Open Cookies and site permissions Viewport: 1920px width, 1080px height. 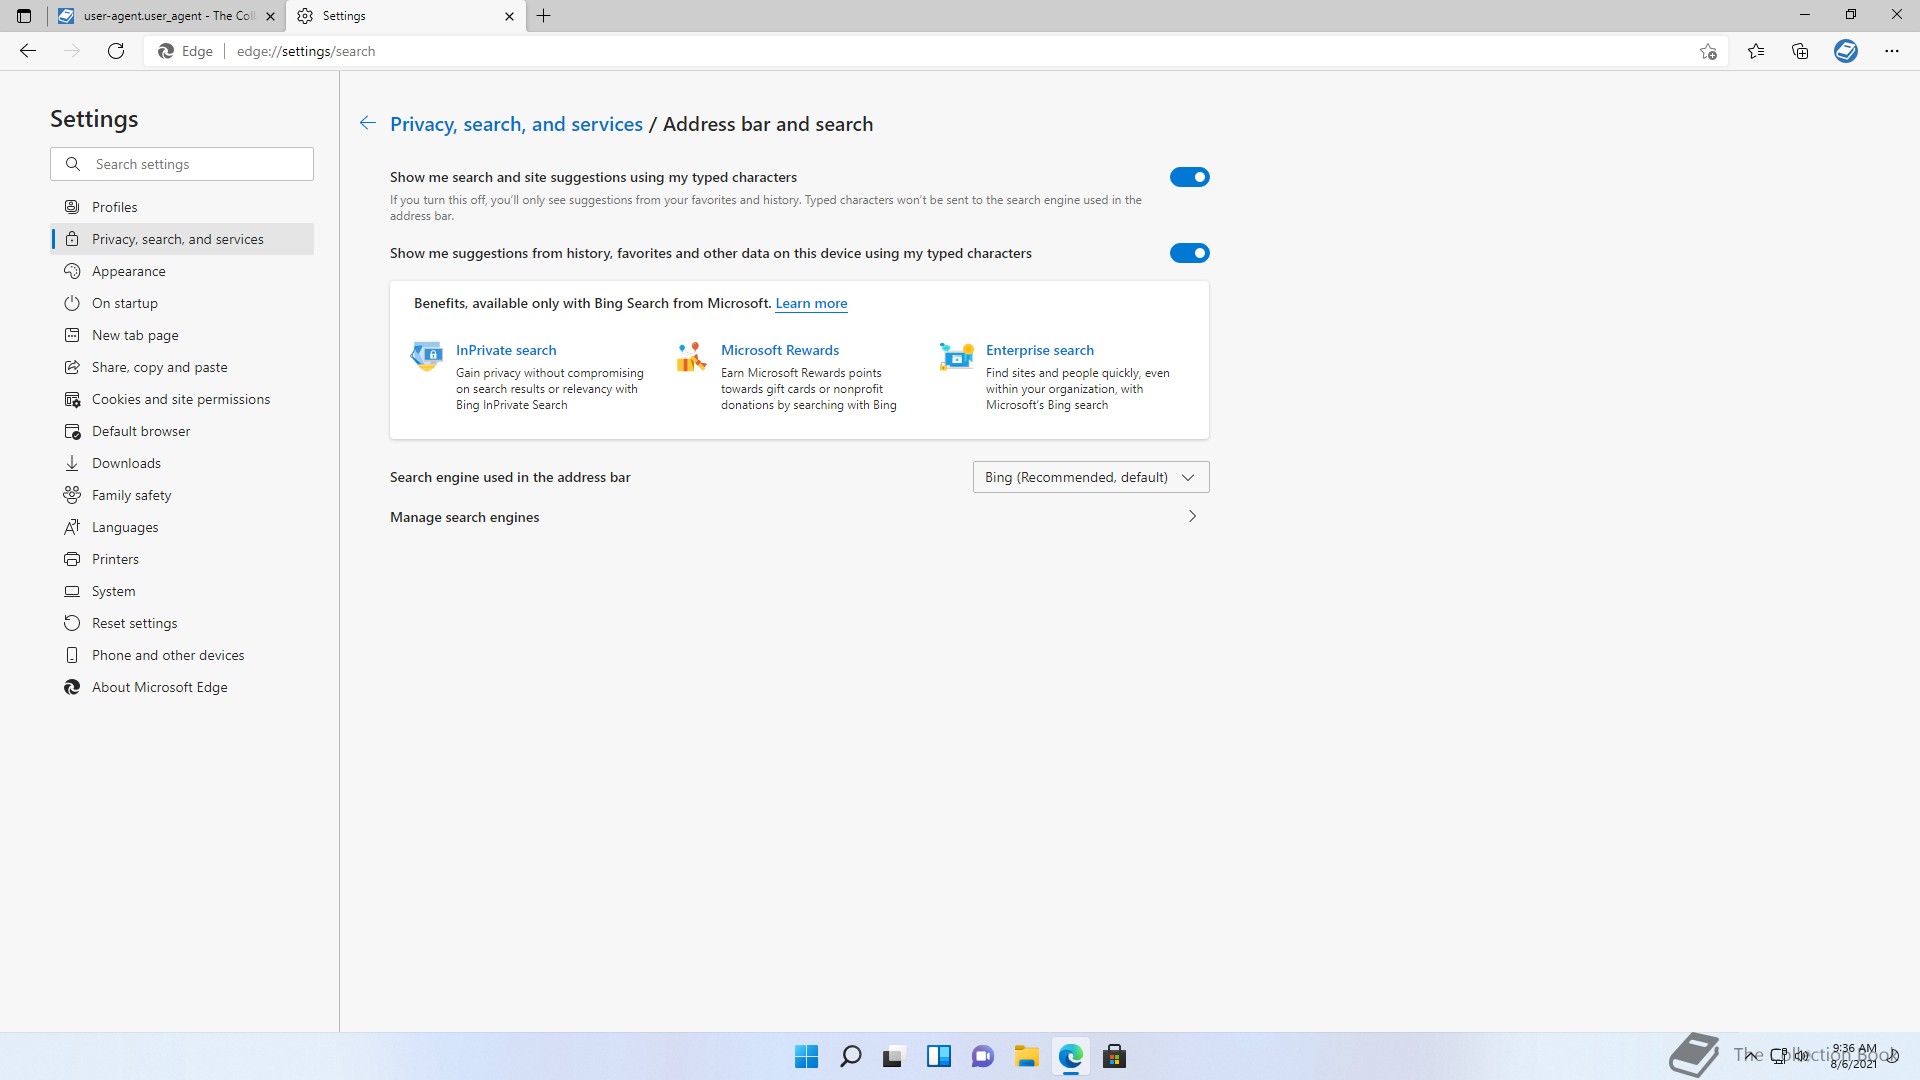click(x=182, y=399)
